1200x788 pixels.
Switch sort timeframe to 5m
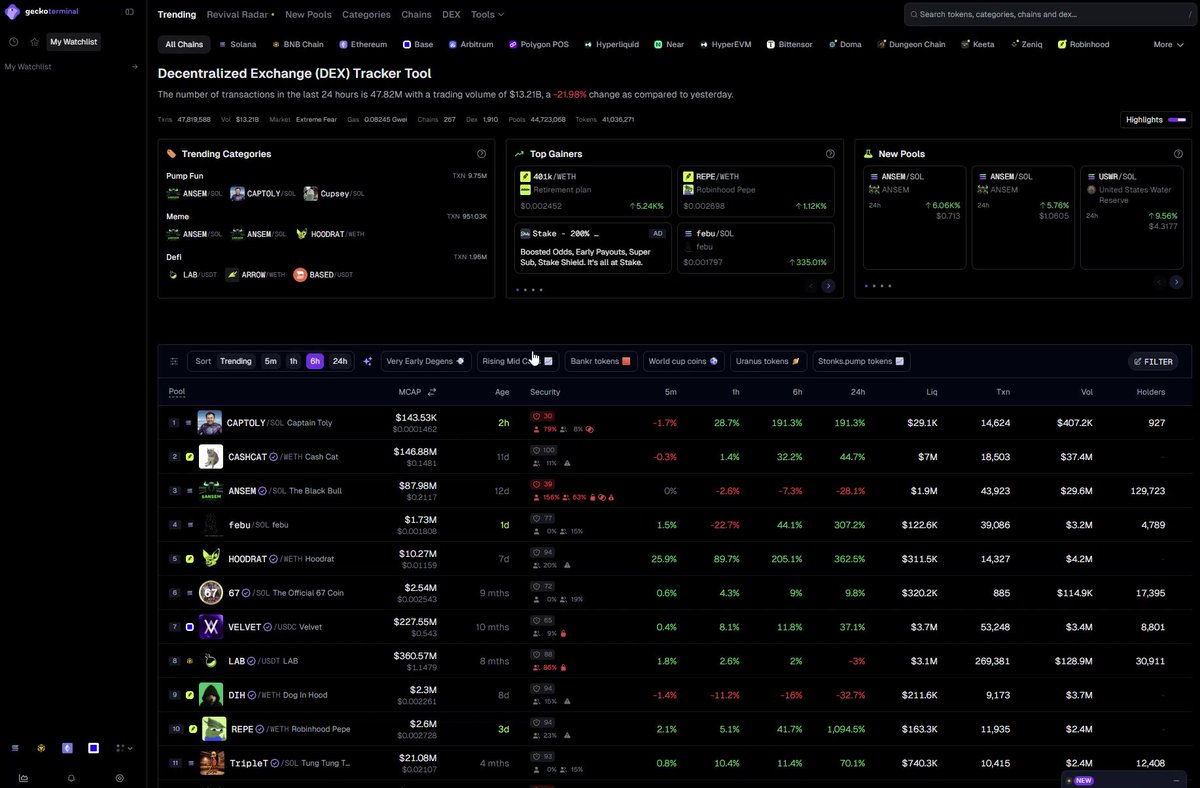(270, 361)
